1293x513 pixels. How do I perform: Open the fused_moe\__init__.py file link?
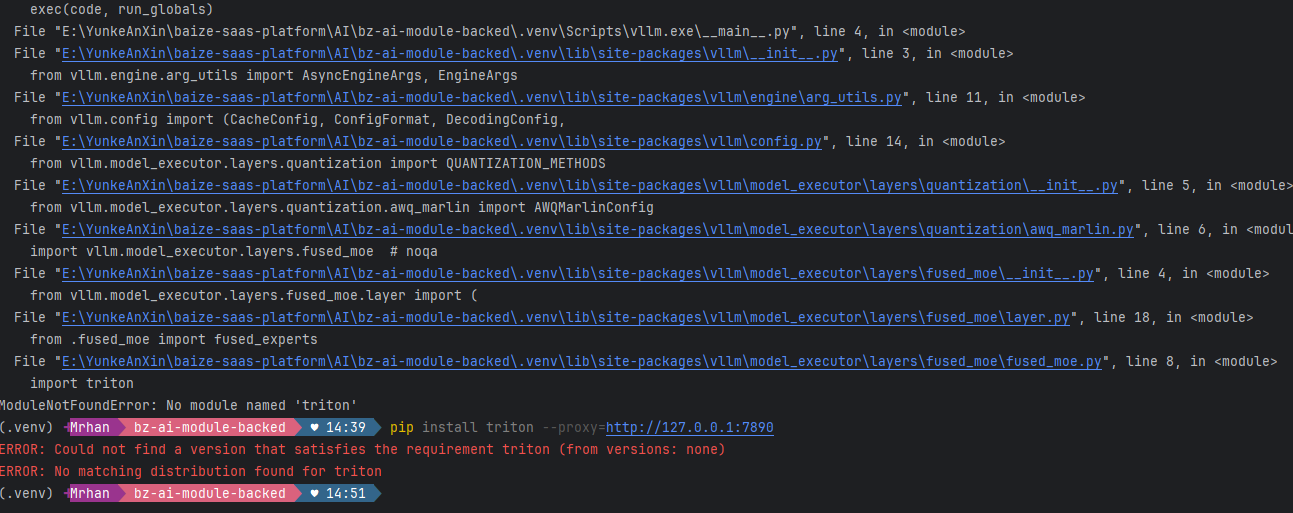578,273
